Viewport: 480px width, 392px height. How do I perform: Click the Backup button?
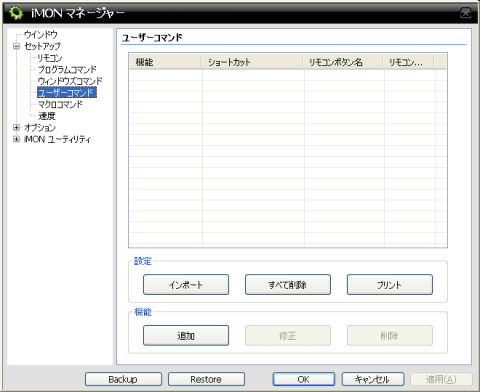pos(123,379)
